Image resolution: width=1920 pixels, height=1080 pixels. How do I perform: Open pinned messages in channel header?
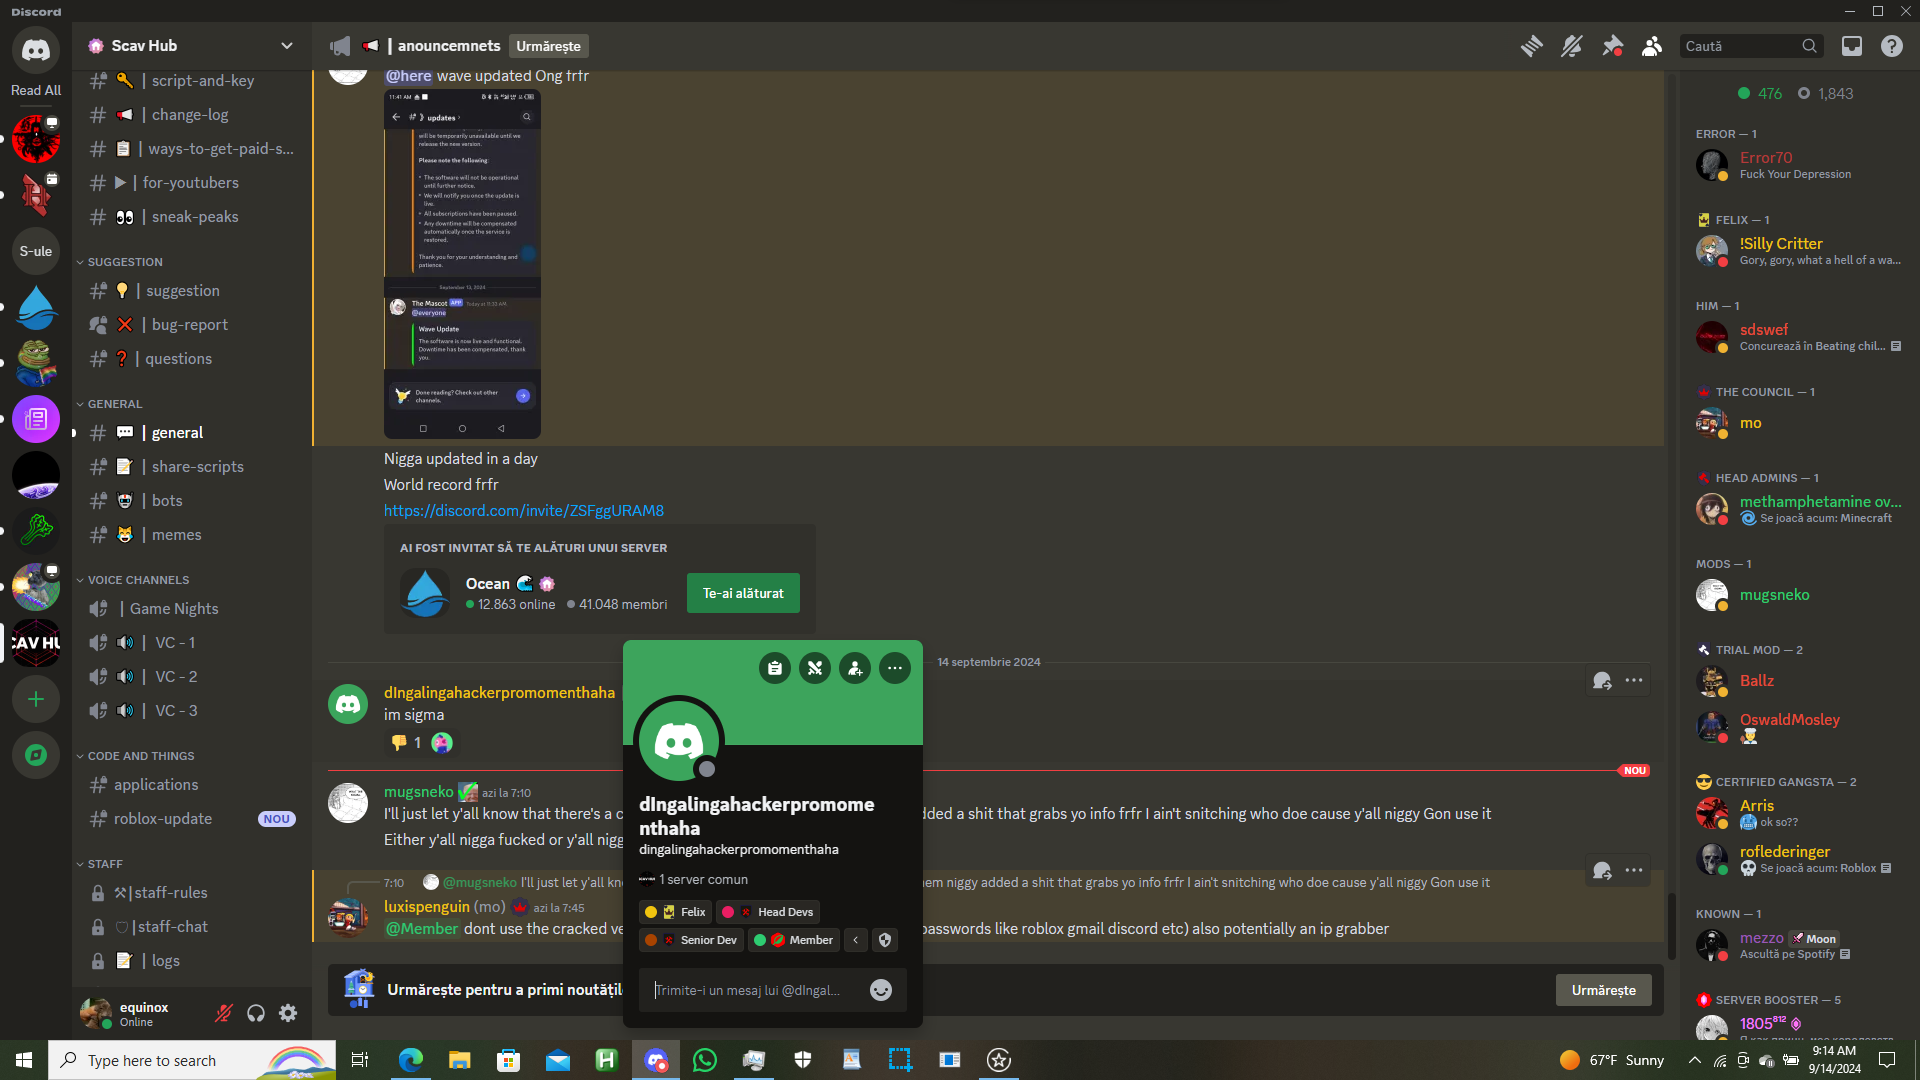[1612, 46]
